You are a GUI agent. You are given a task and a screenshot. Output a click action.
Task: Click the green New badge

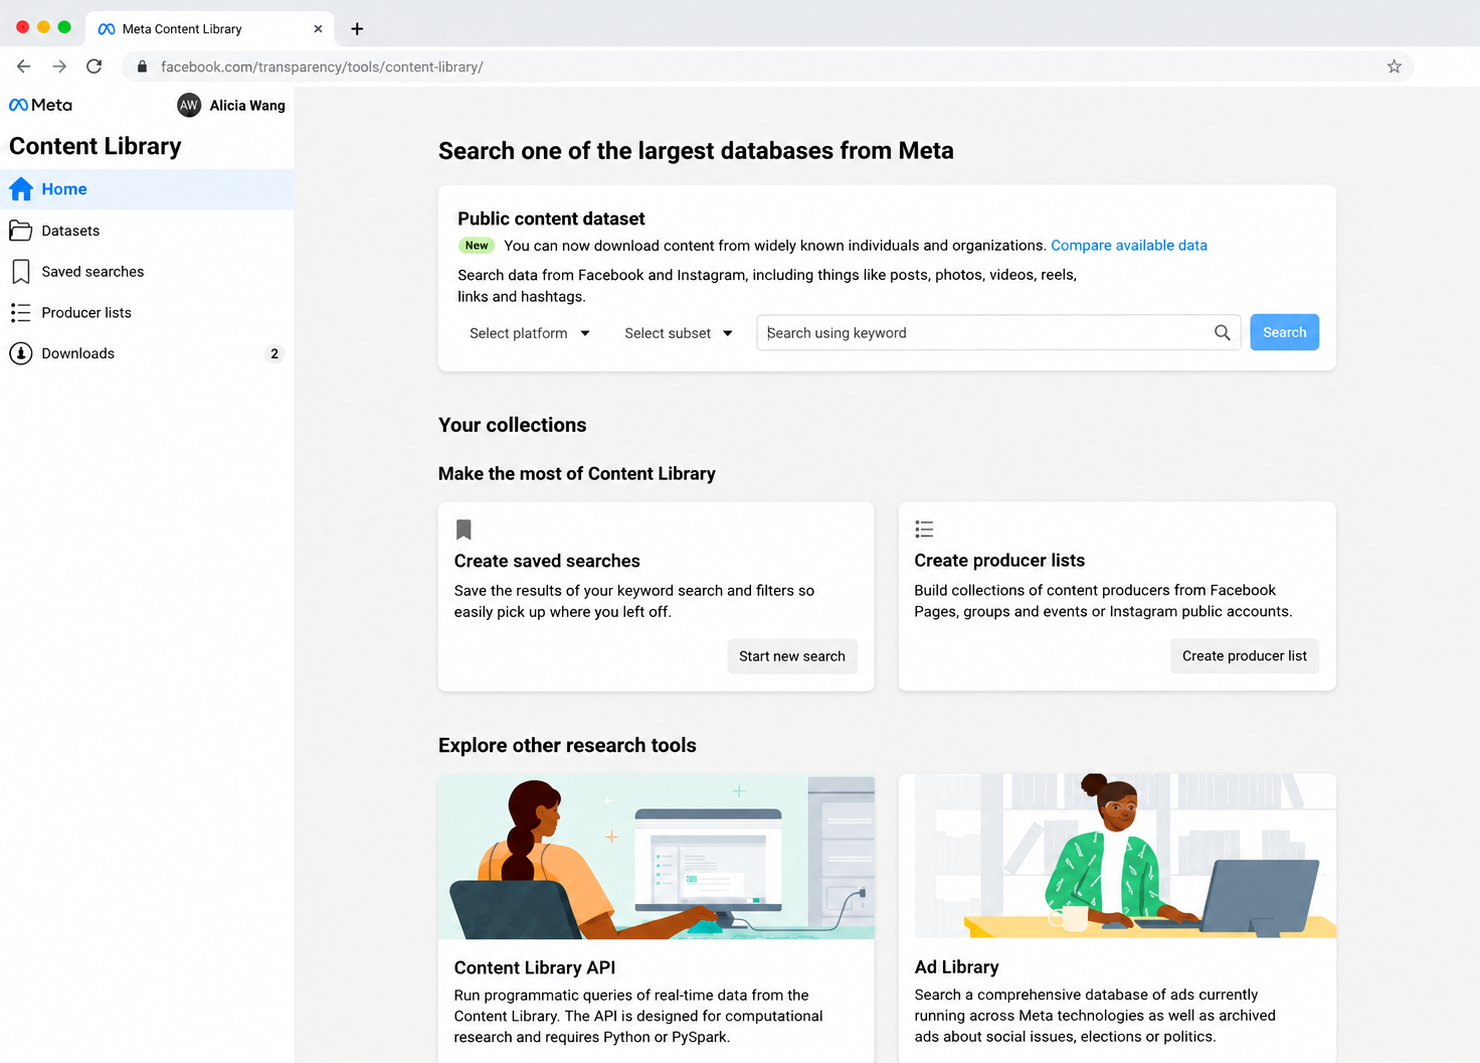point(477,245)
